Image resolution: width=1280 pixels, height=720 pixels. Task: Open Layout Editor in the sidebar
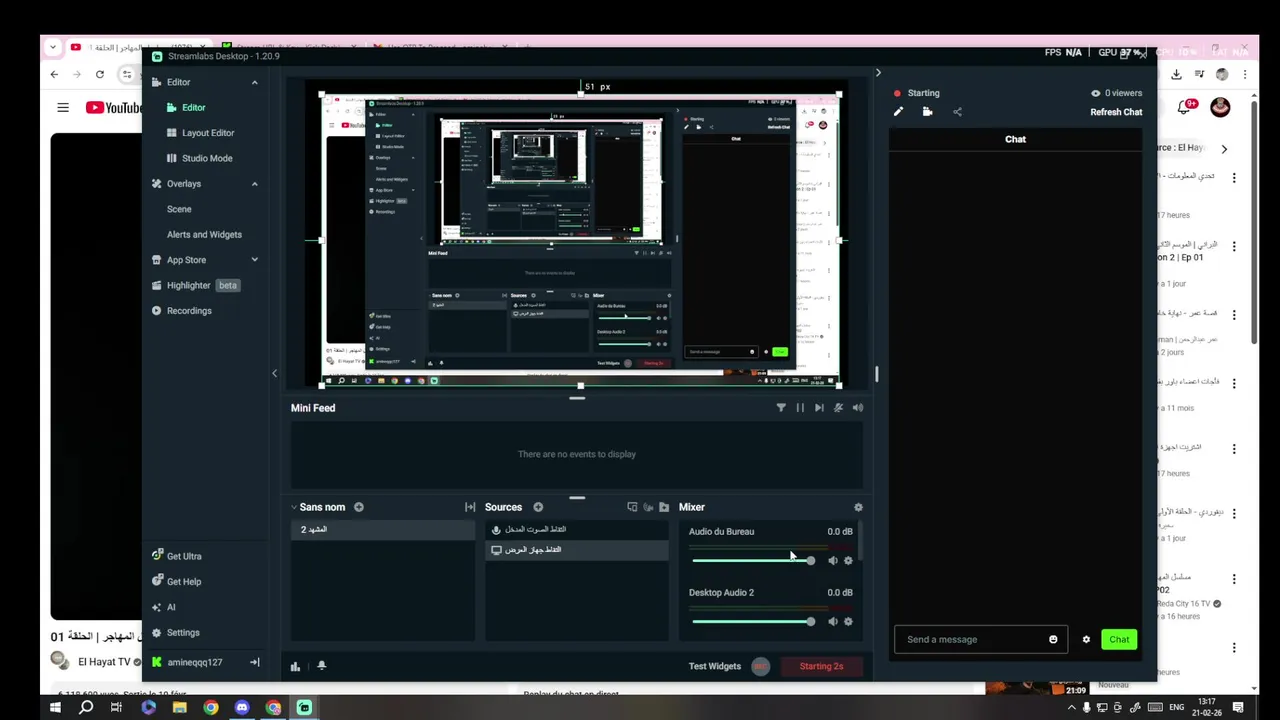point(200,133)
